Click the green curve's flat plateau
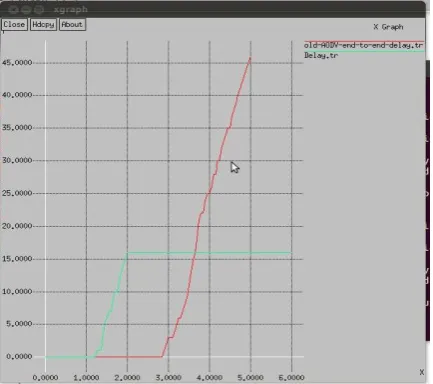Image resolution: width=433 pixels, height=384 pixels. pyautogui.click(x=209, y=253)
